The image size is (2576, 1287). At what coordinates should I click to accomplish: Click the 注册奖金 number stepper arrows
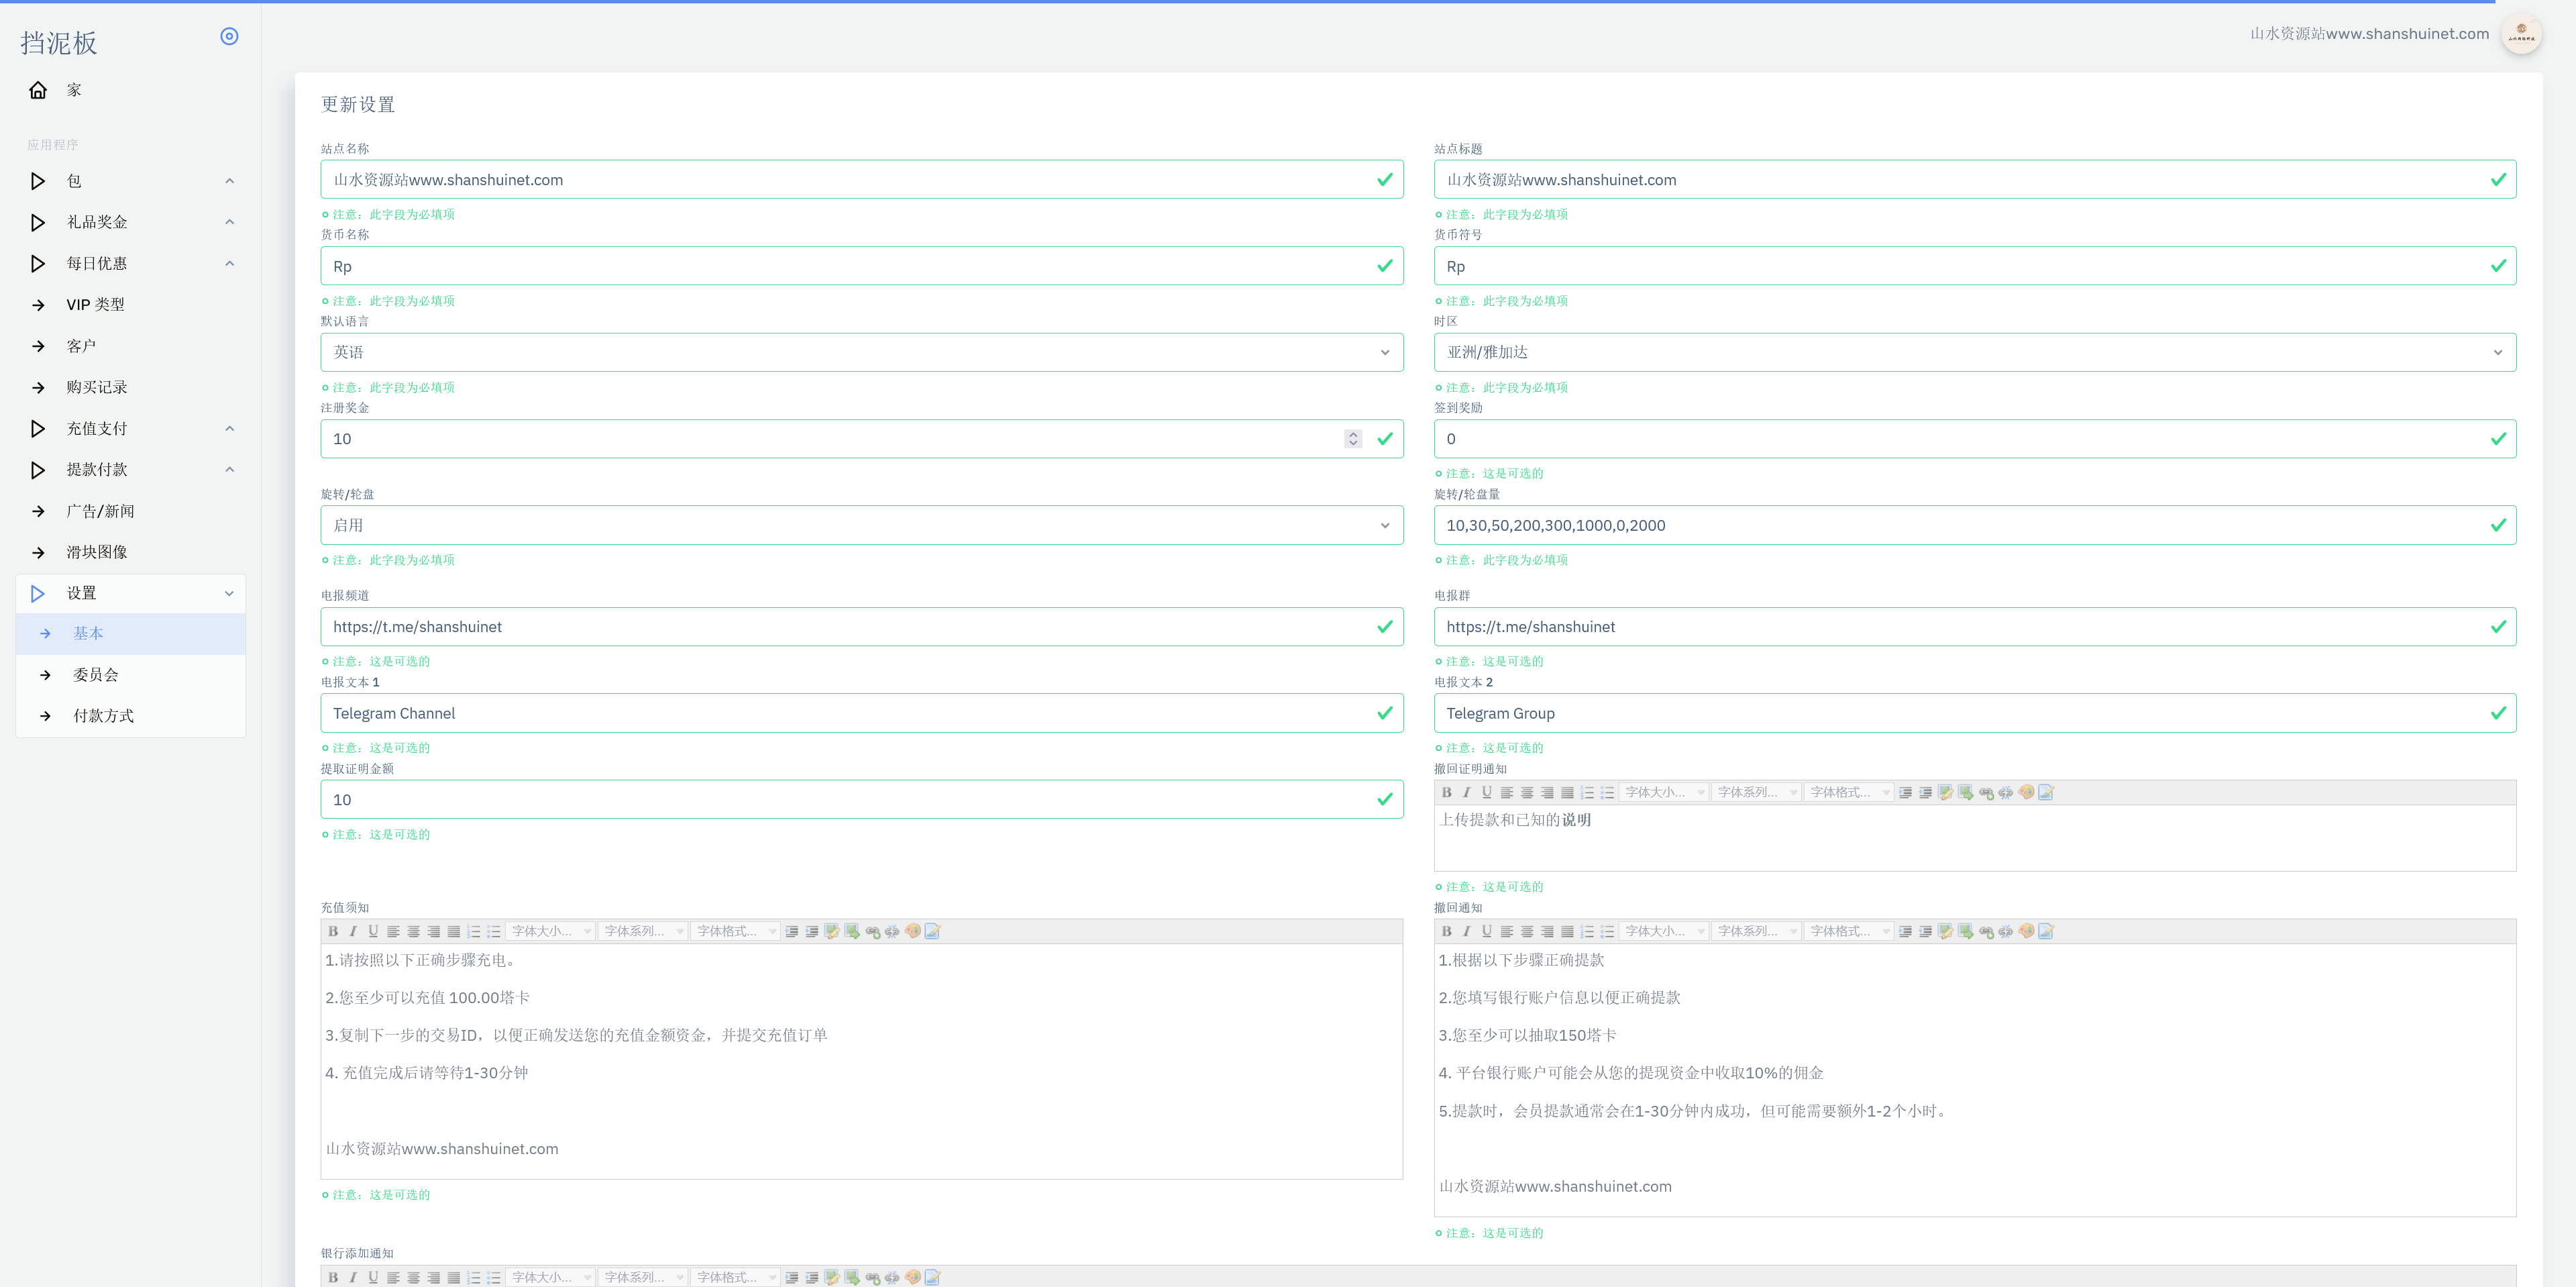(1352, 439)
